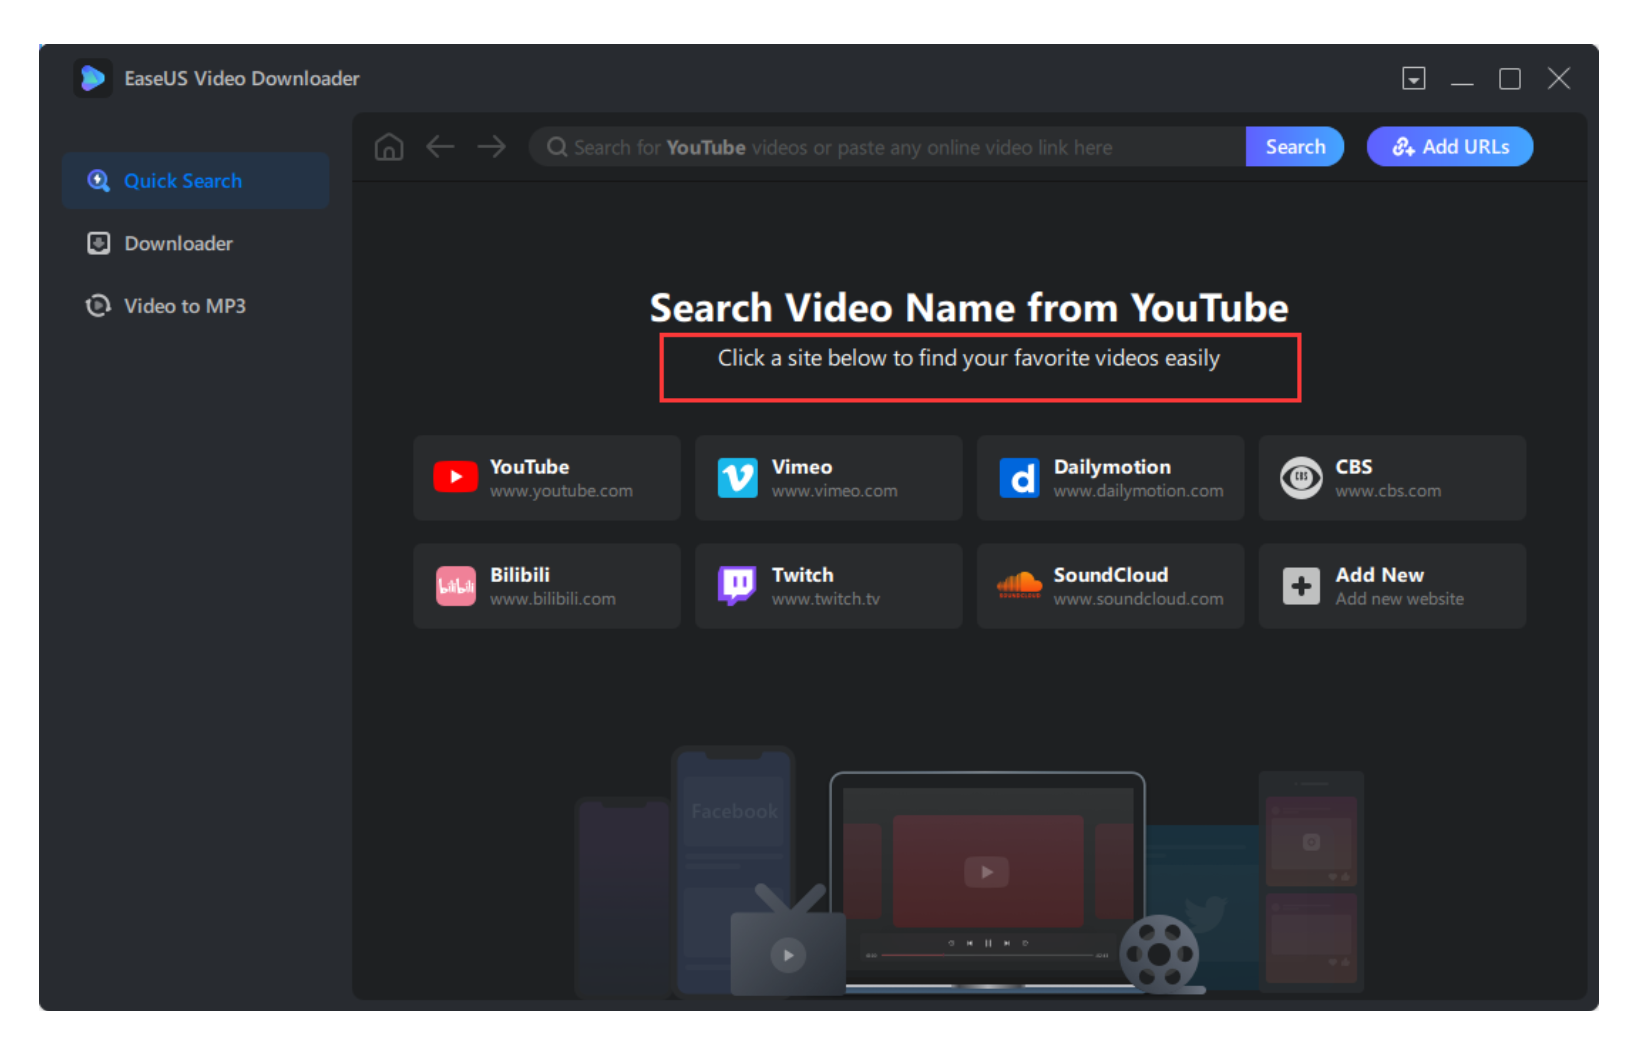Click the Add new website text

coord(1399,599)
